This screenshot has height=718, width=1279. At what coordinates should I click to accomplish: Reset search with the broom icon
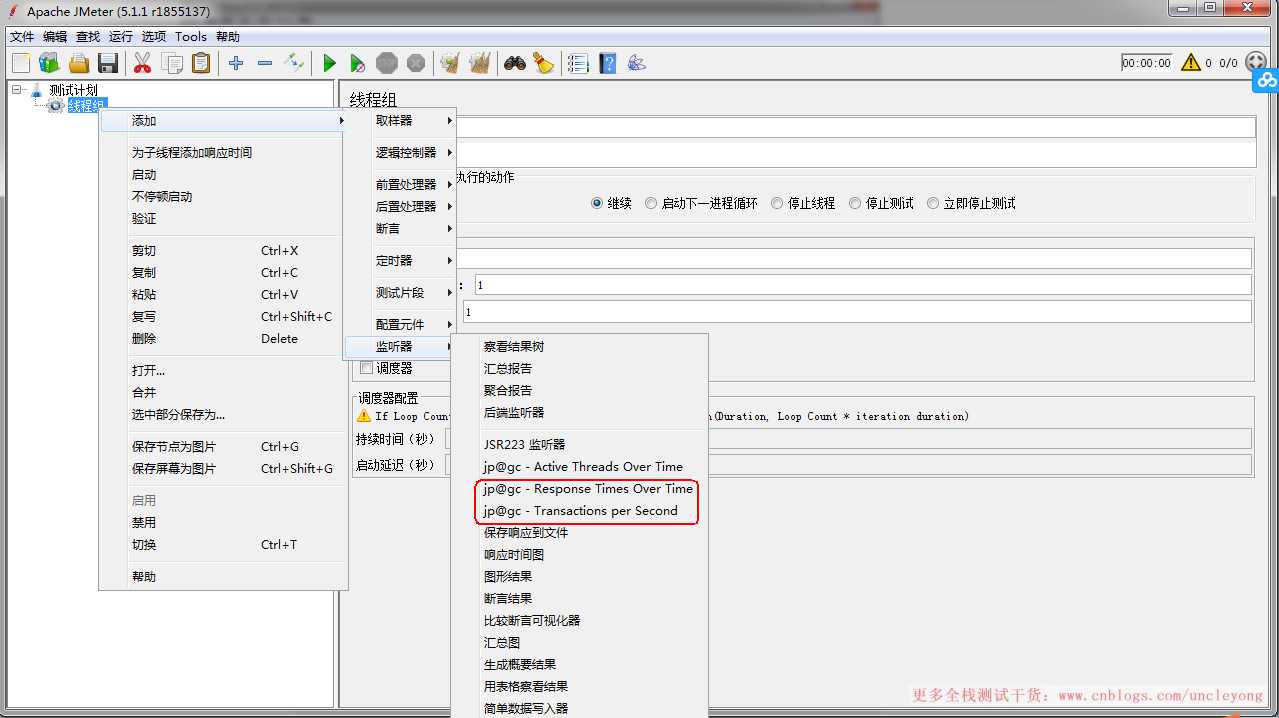pyautogui.click(x=544, y=63)
